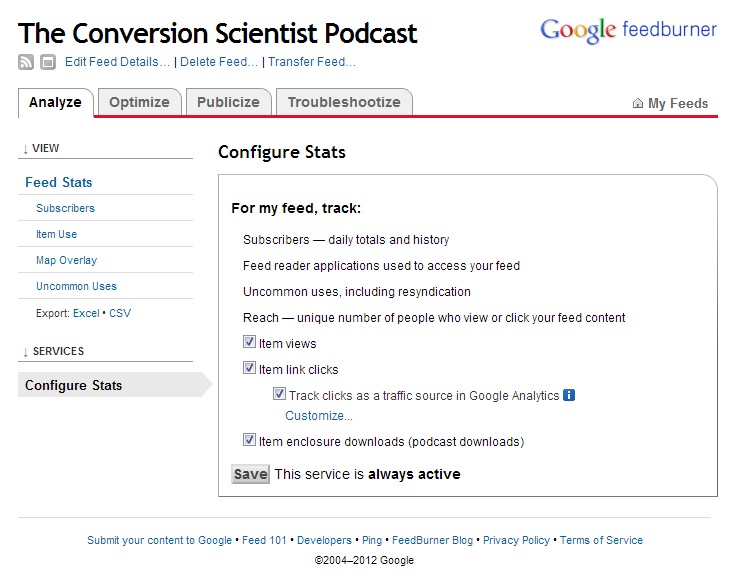Uncheck the Item link clicks checkbox
The width and height of the screenshot is (735, 573).
[x=249, y=368]
